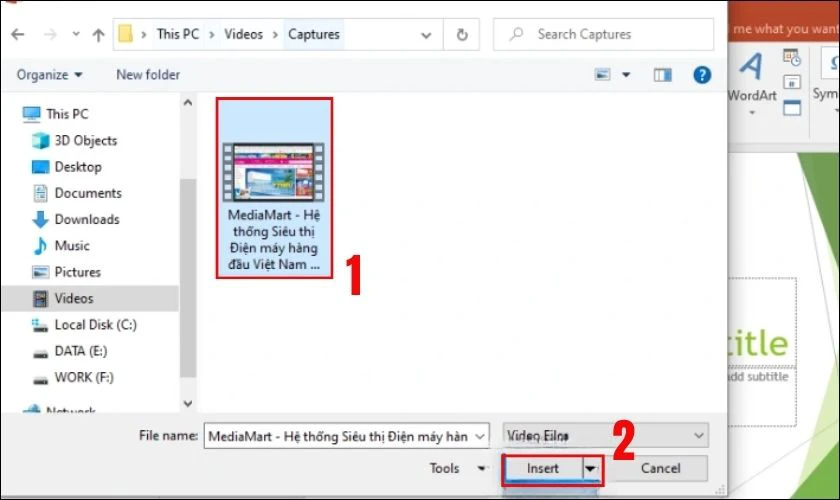Open WordArt in PowerPoint ribbon
This screenshot has height=500, width=840.
tap(752, 83)
